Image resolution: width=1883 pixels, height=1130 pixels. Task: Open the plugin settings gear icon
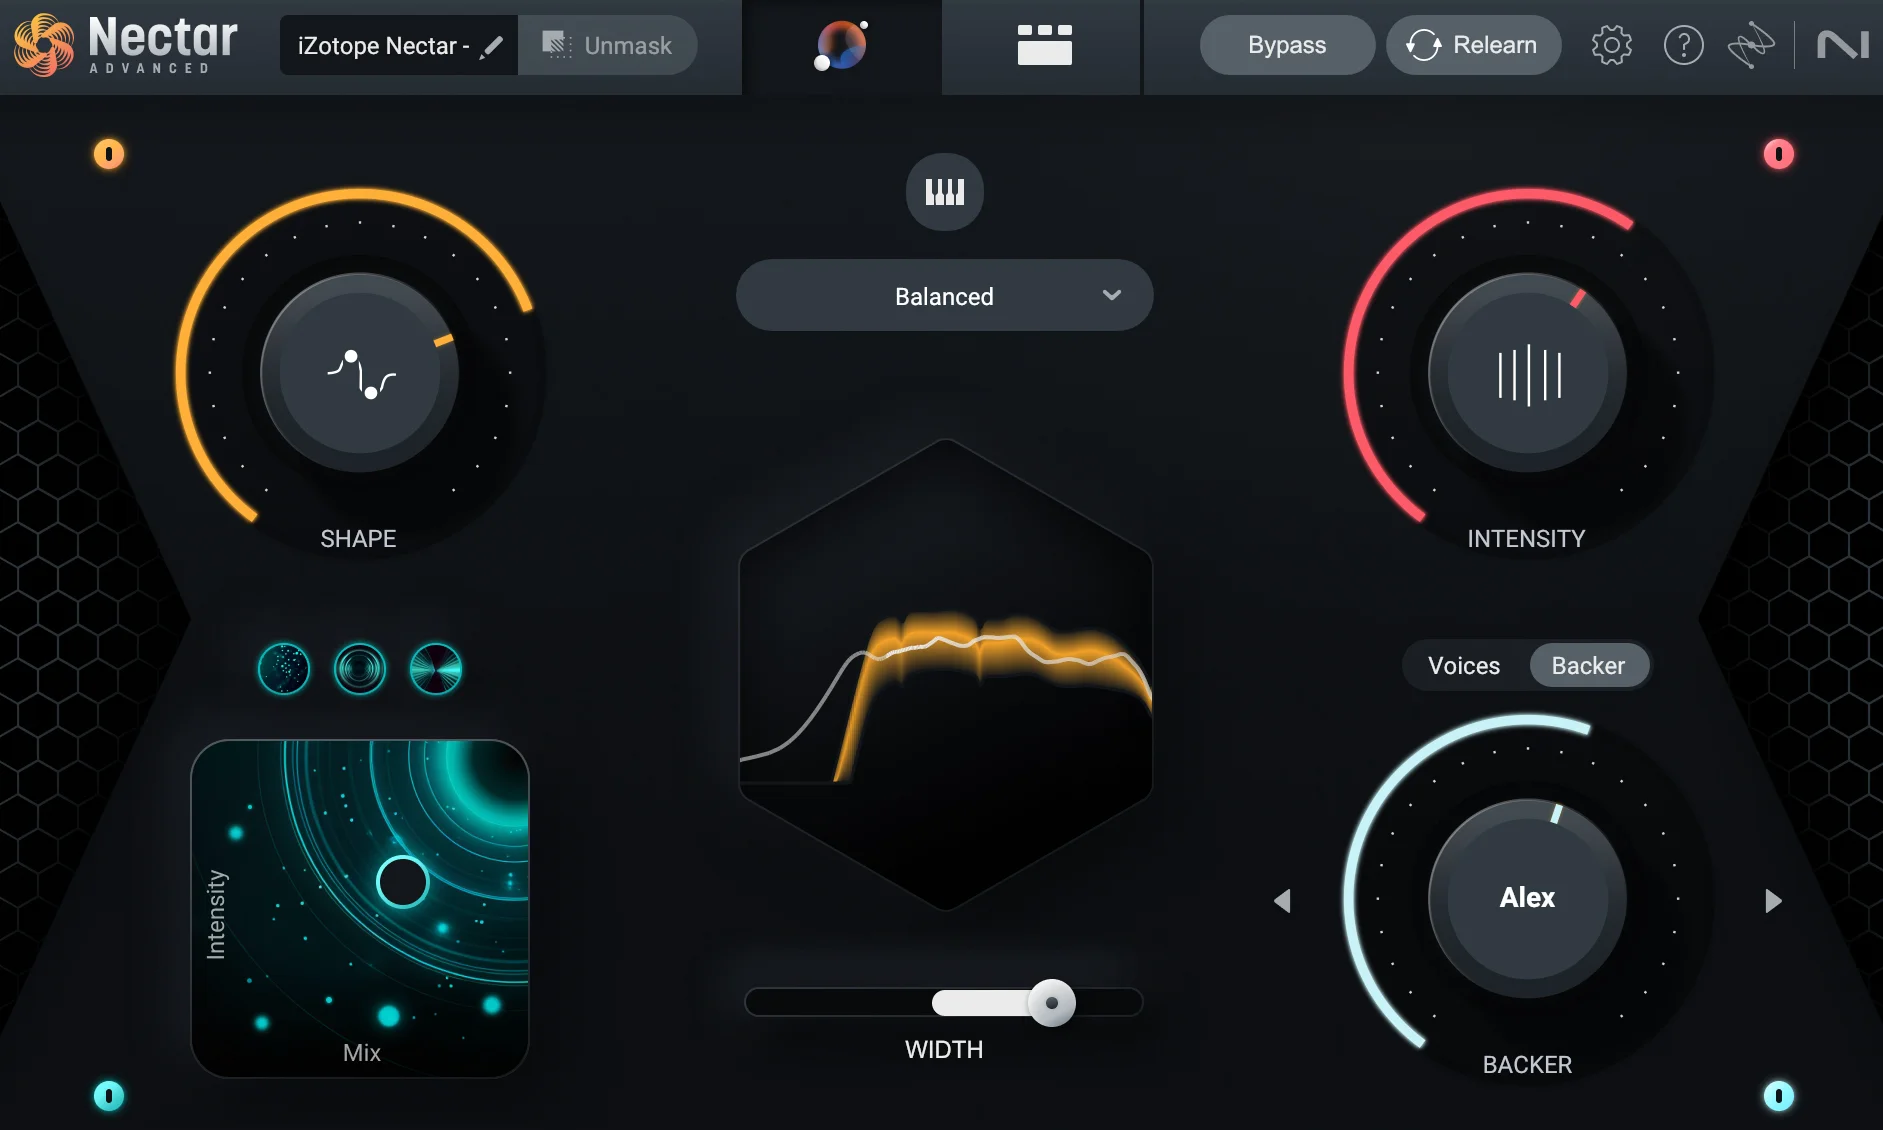[1610, 44]
